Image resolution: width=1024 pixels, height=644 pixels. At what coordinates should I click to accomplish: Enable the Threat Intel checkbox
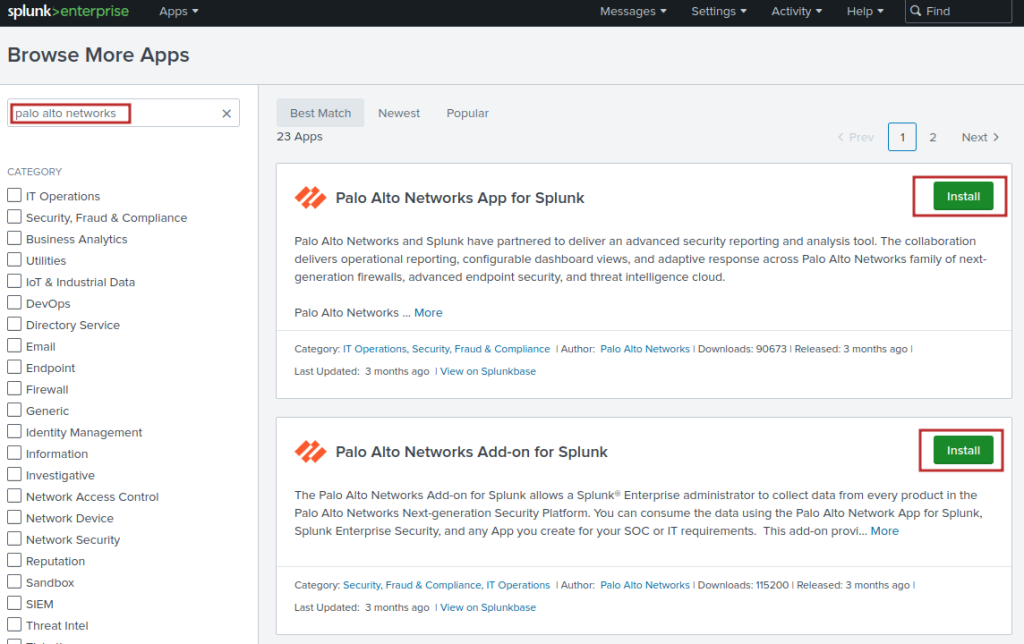tap(14, 625)
